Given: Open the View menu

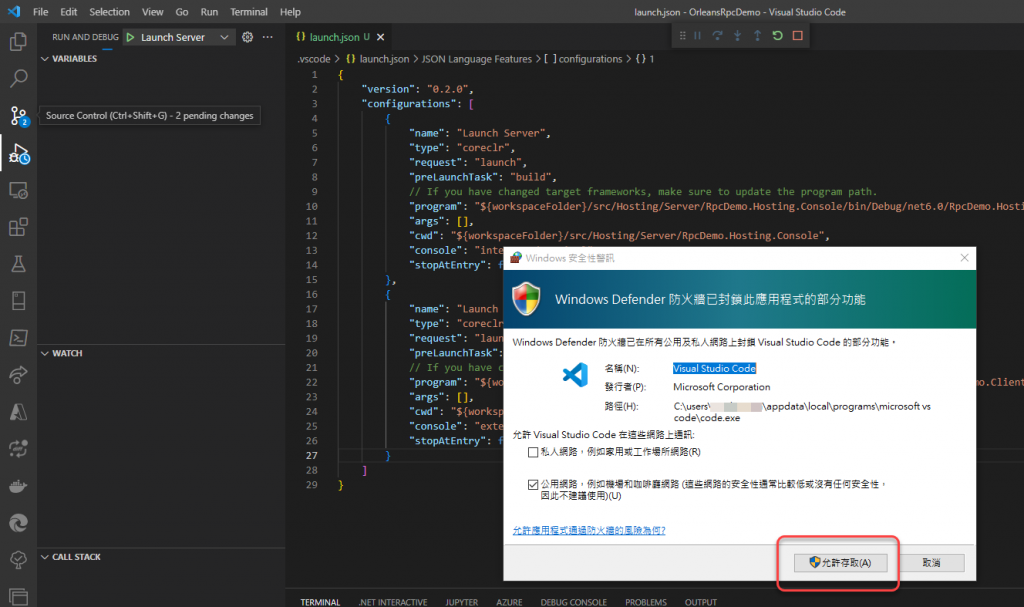Looking at the screenshot, I should pos(153,12).
